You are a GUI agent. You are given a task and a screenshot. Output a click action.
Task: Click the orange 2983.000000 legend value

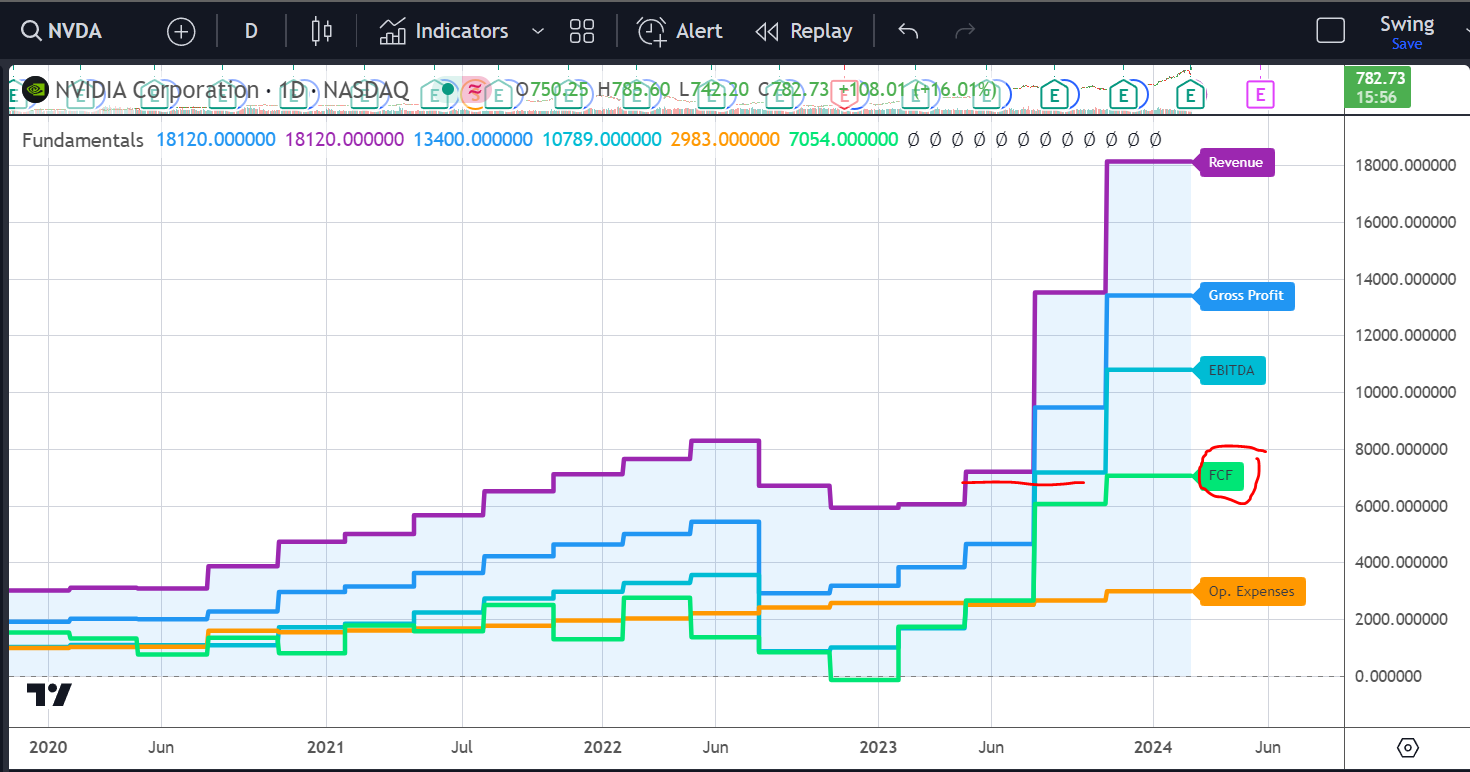point(725,140)
